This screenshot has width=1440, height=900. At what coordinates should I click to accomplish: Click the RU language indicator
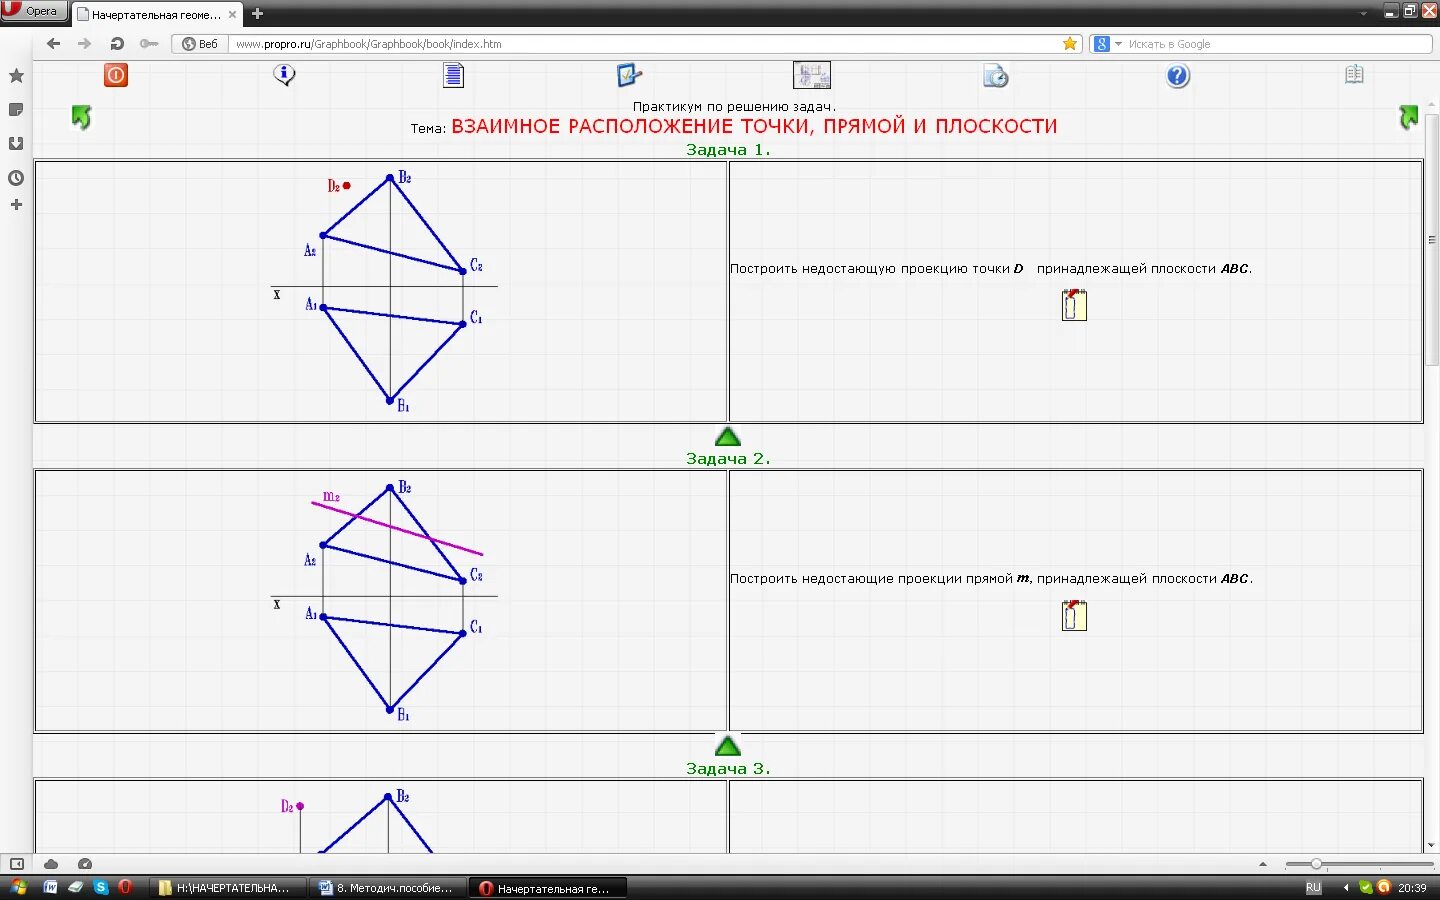click(x=1313, y=888)
